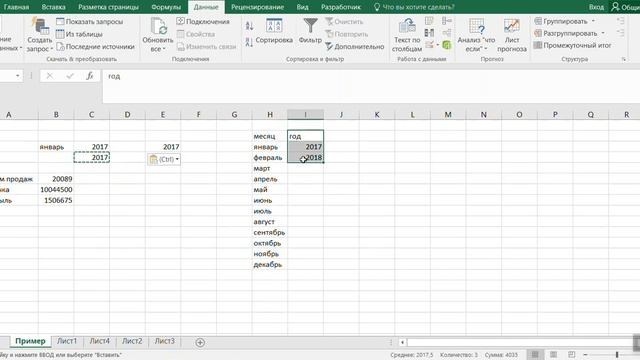Expand Группировать dropdown arrow

point(593,21)
